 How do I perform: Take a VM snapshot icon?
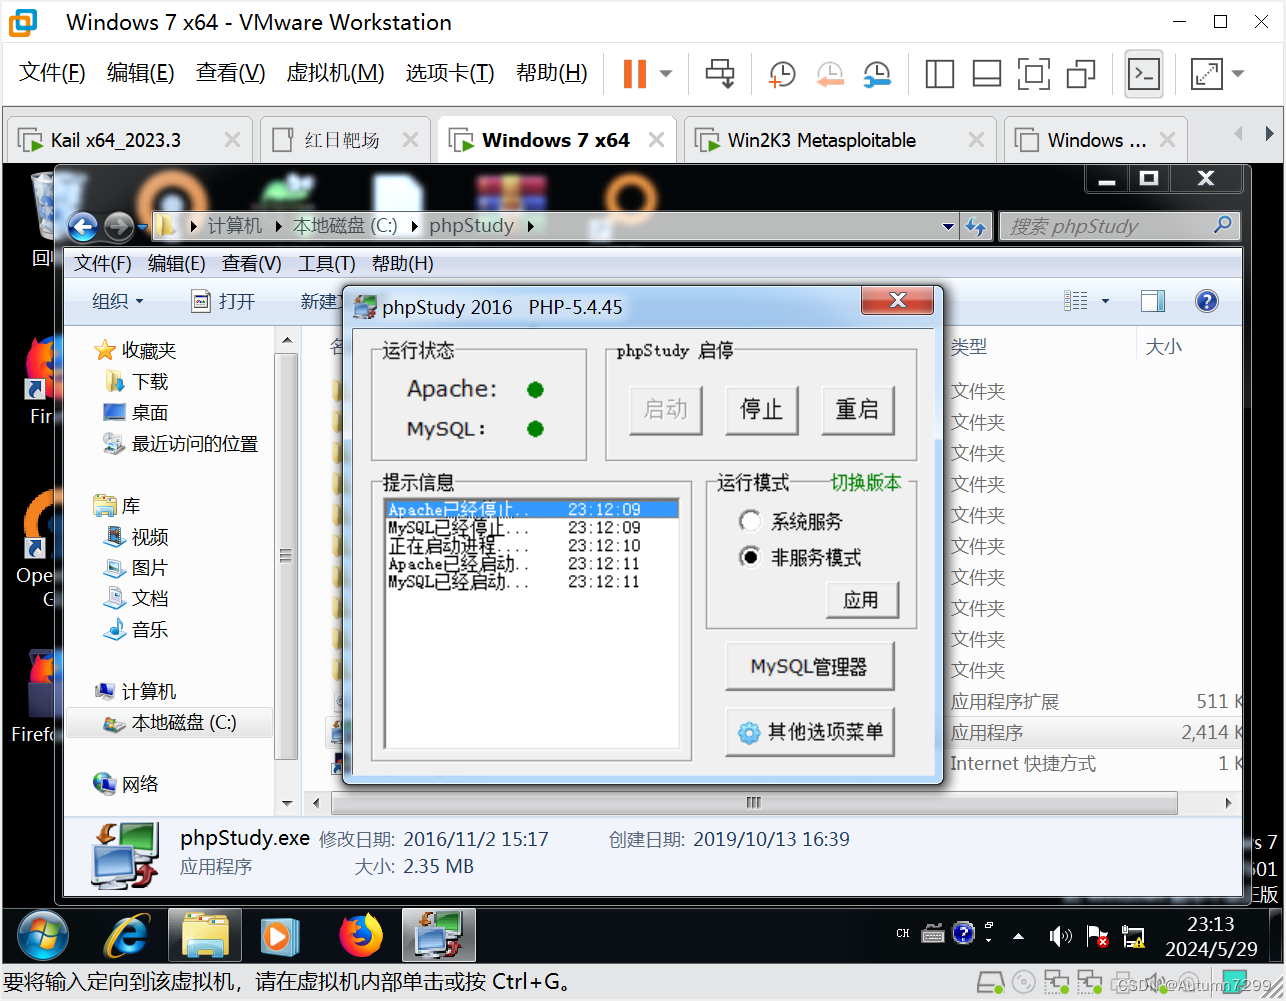click(781, 73)
